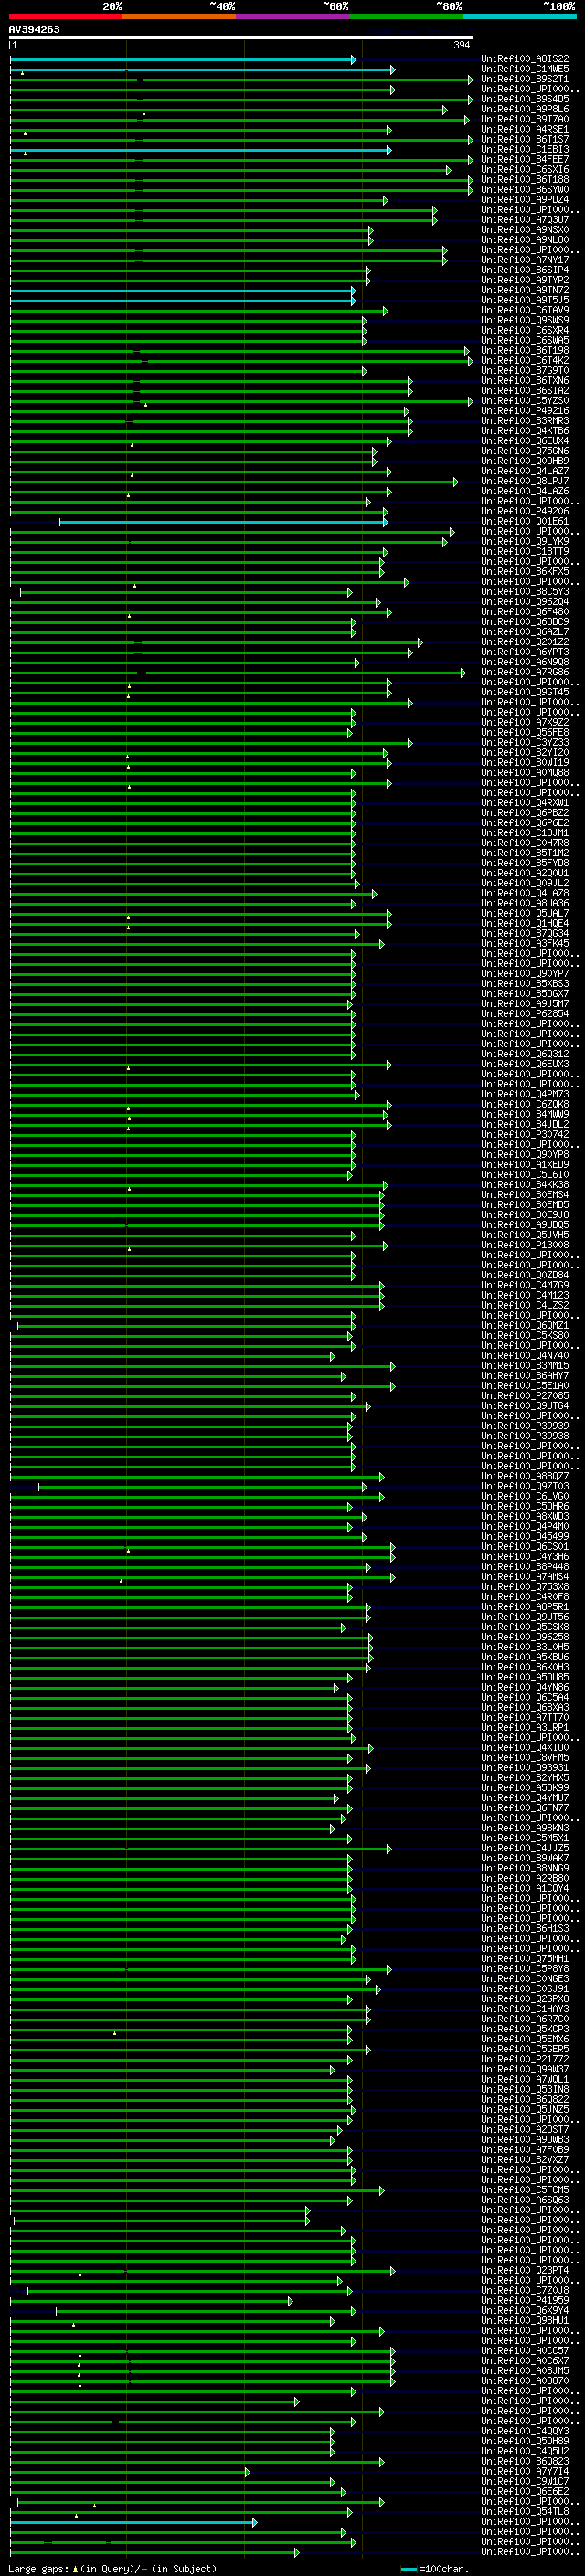Click hit label UniRef100_A9TN72

coord(525,290)
